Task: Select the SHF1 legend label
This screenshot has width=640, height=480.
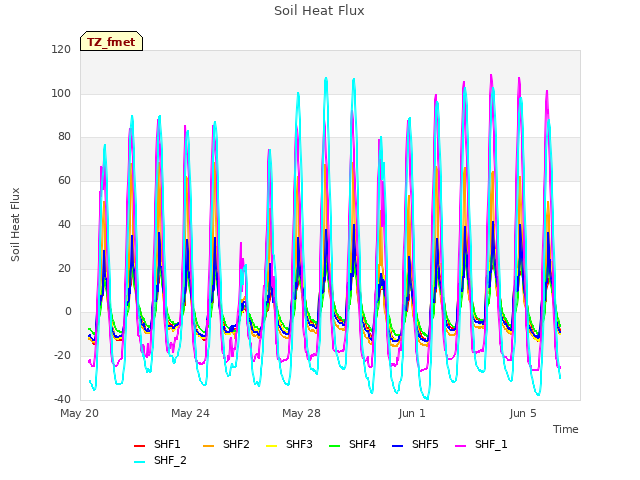Action: [x=167, y=444]
